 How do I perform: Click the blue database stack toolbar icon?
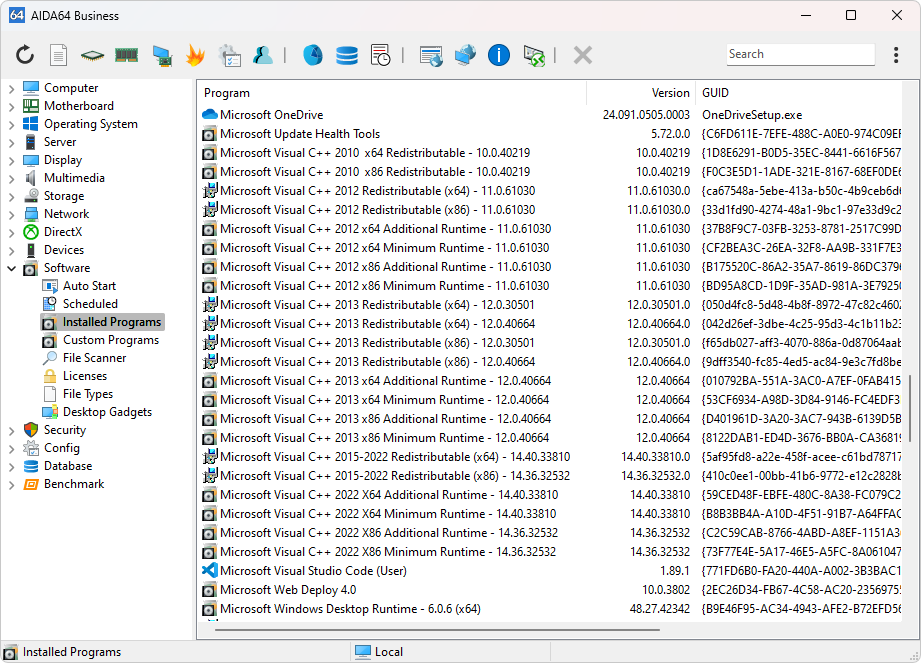pos(346,55)
